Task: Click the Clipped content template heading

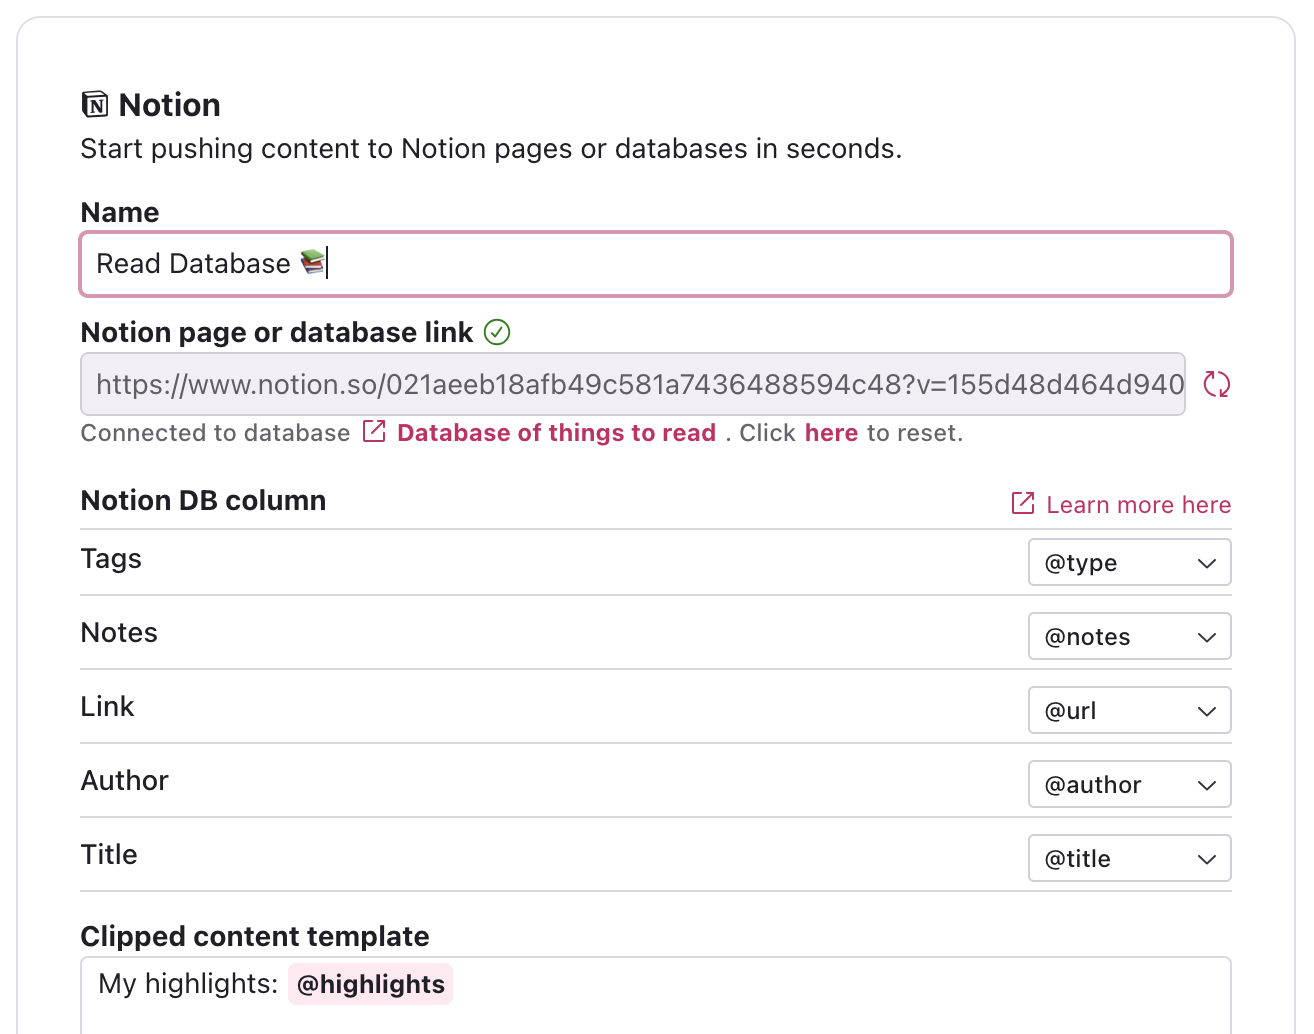Action: [x=255, y=936]
